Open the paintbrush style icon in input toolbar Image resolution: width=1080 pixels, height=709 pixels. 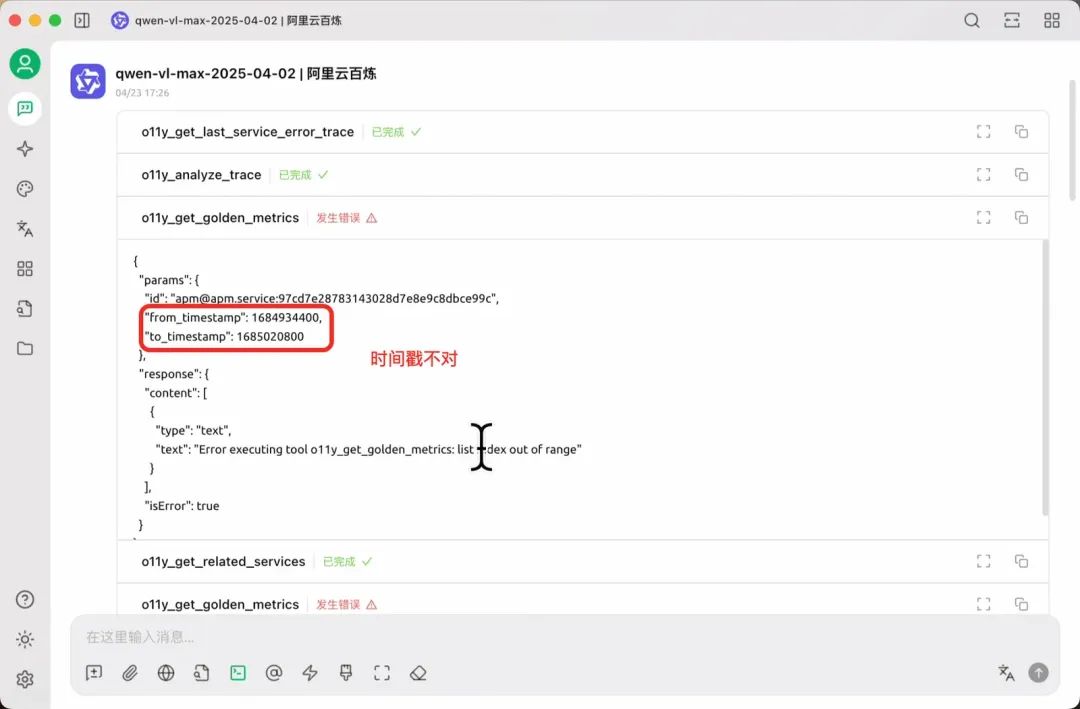click(x=345, y=673)
